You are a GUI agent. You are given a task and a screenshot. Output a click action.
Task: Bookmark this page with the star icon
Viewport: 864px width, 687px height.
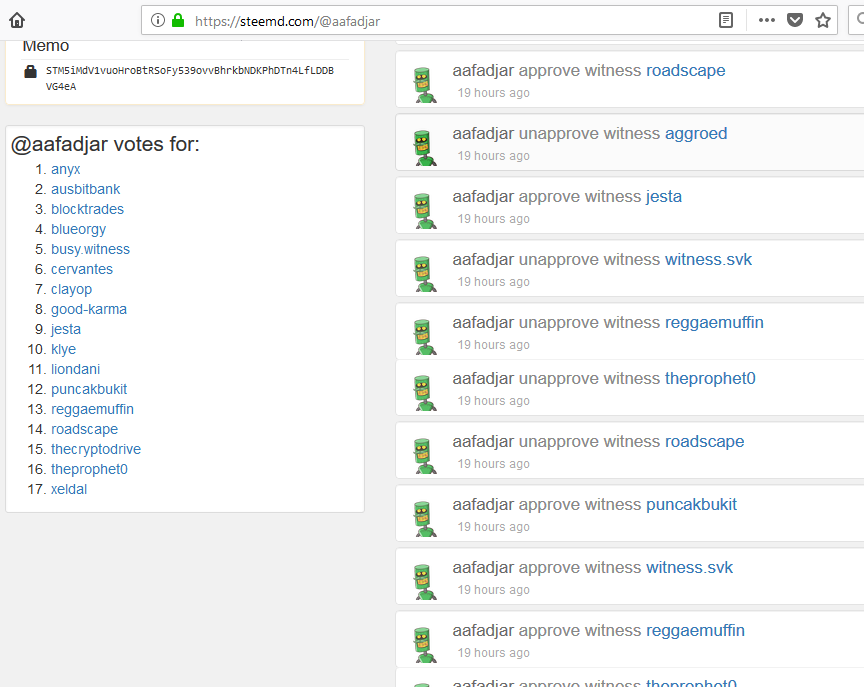click(822, 19)
